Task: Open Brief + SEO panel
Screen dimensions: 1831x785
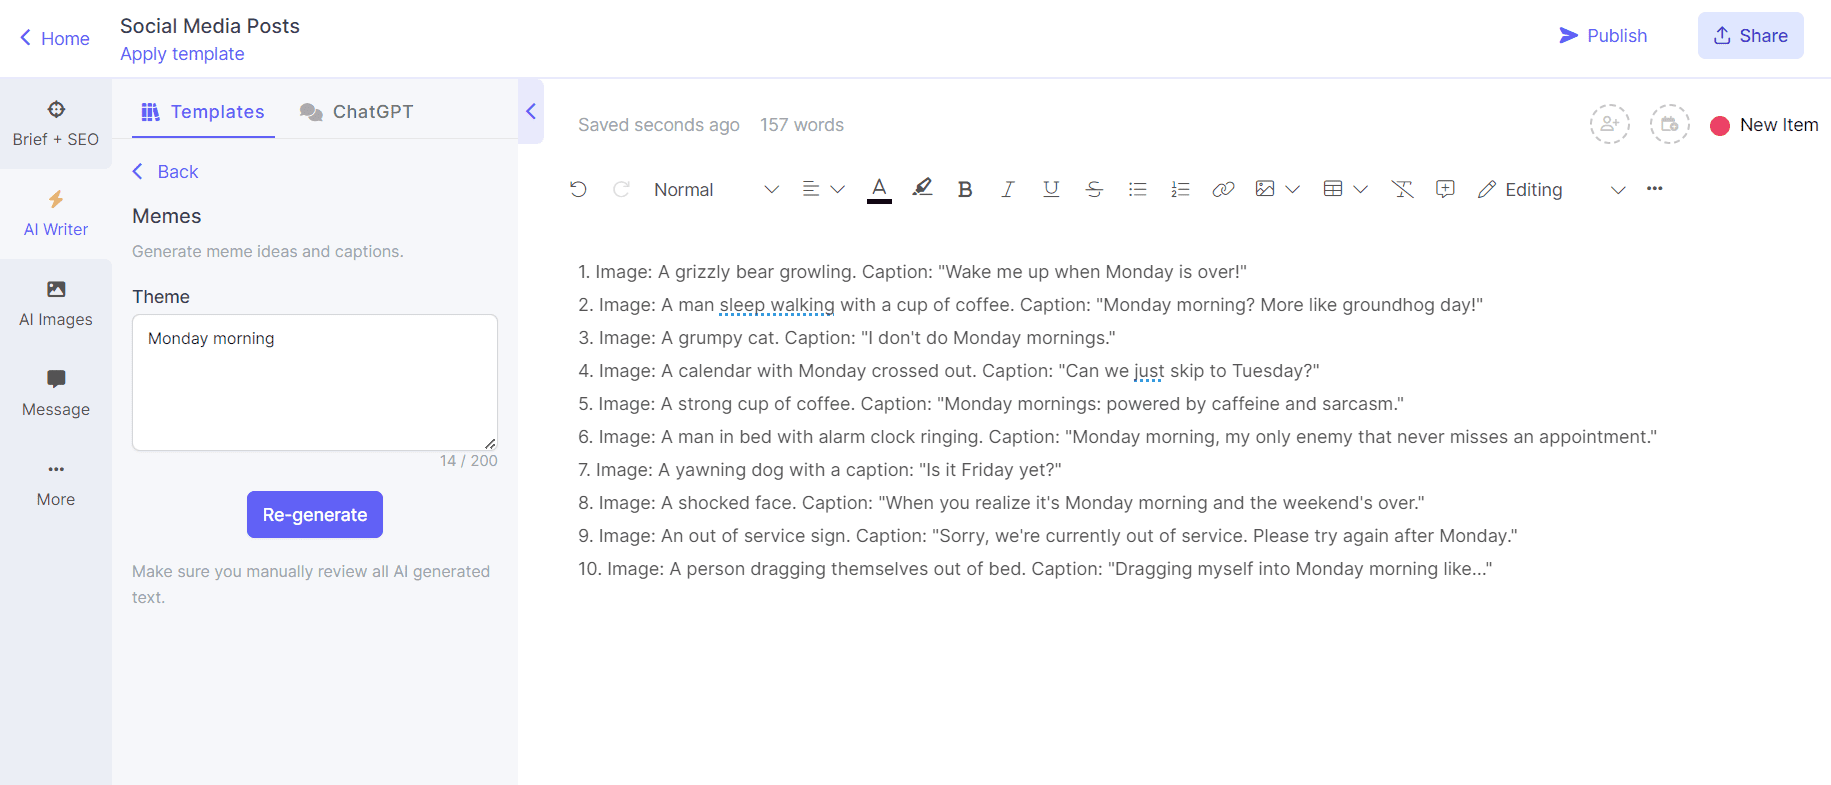Action: click(56, 124)
